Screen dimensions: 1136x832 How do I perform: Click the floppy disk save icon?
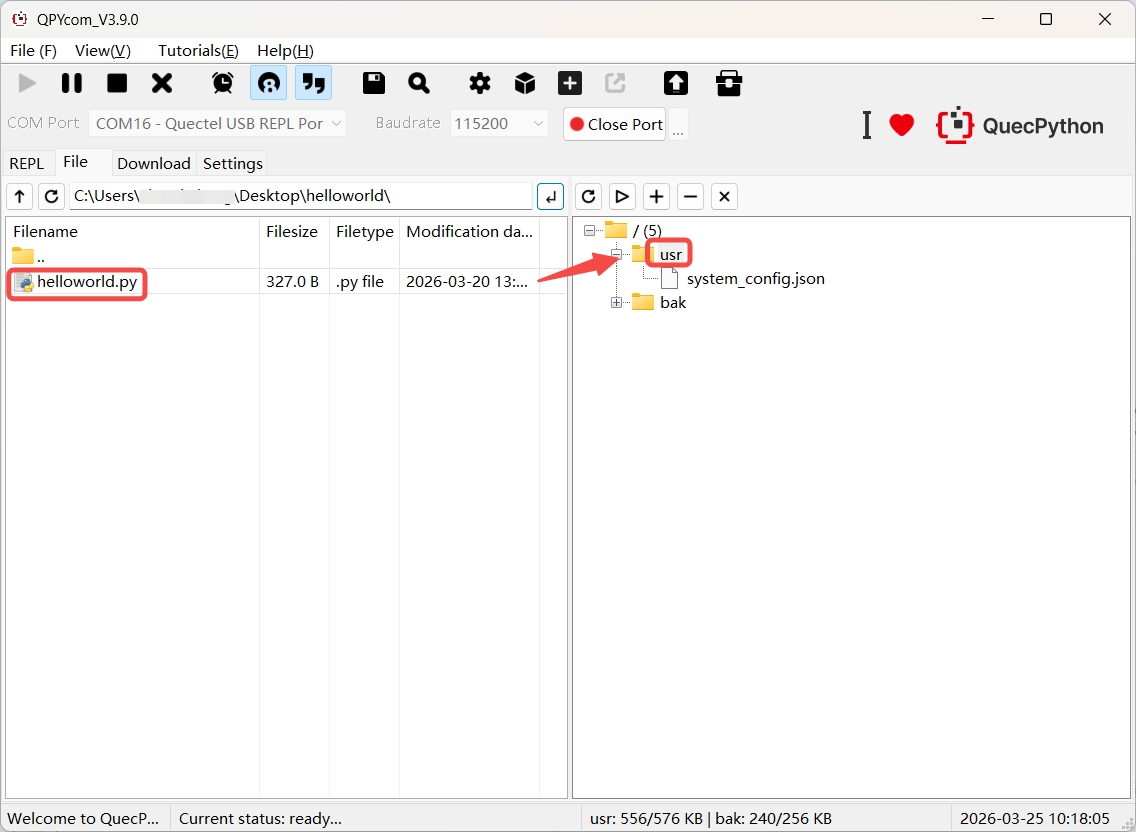[374, 83]
